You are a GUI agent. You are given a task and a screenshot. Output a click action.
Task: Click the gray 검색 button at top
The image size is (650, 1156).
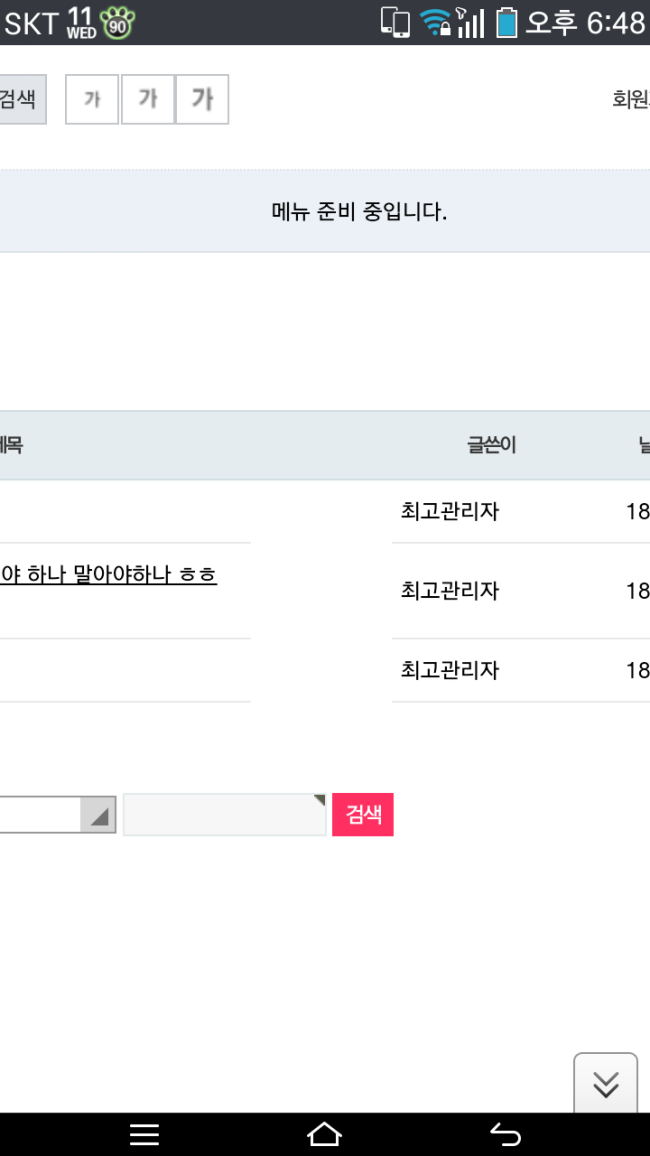tap(18, 100)
